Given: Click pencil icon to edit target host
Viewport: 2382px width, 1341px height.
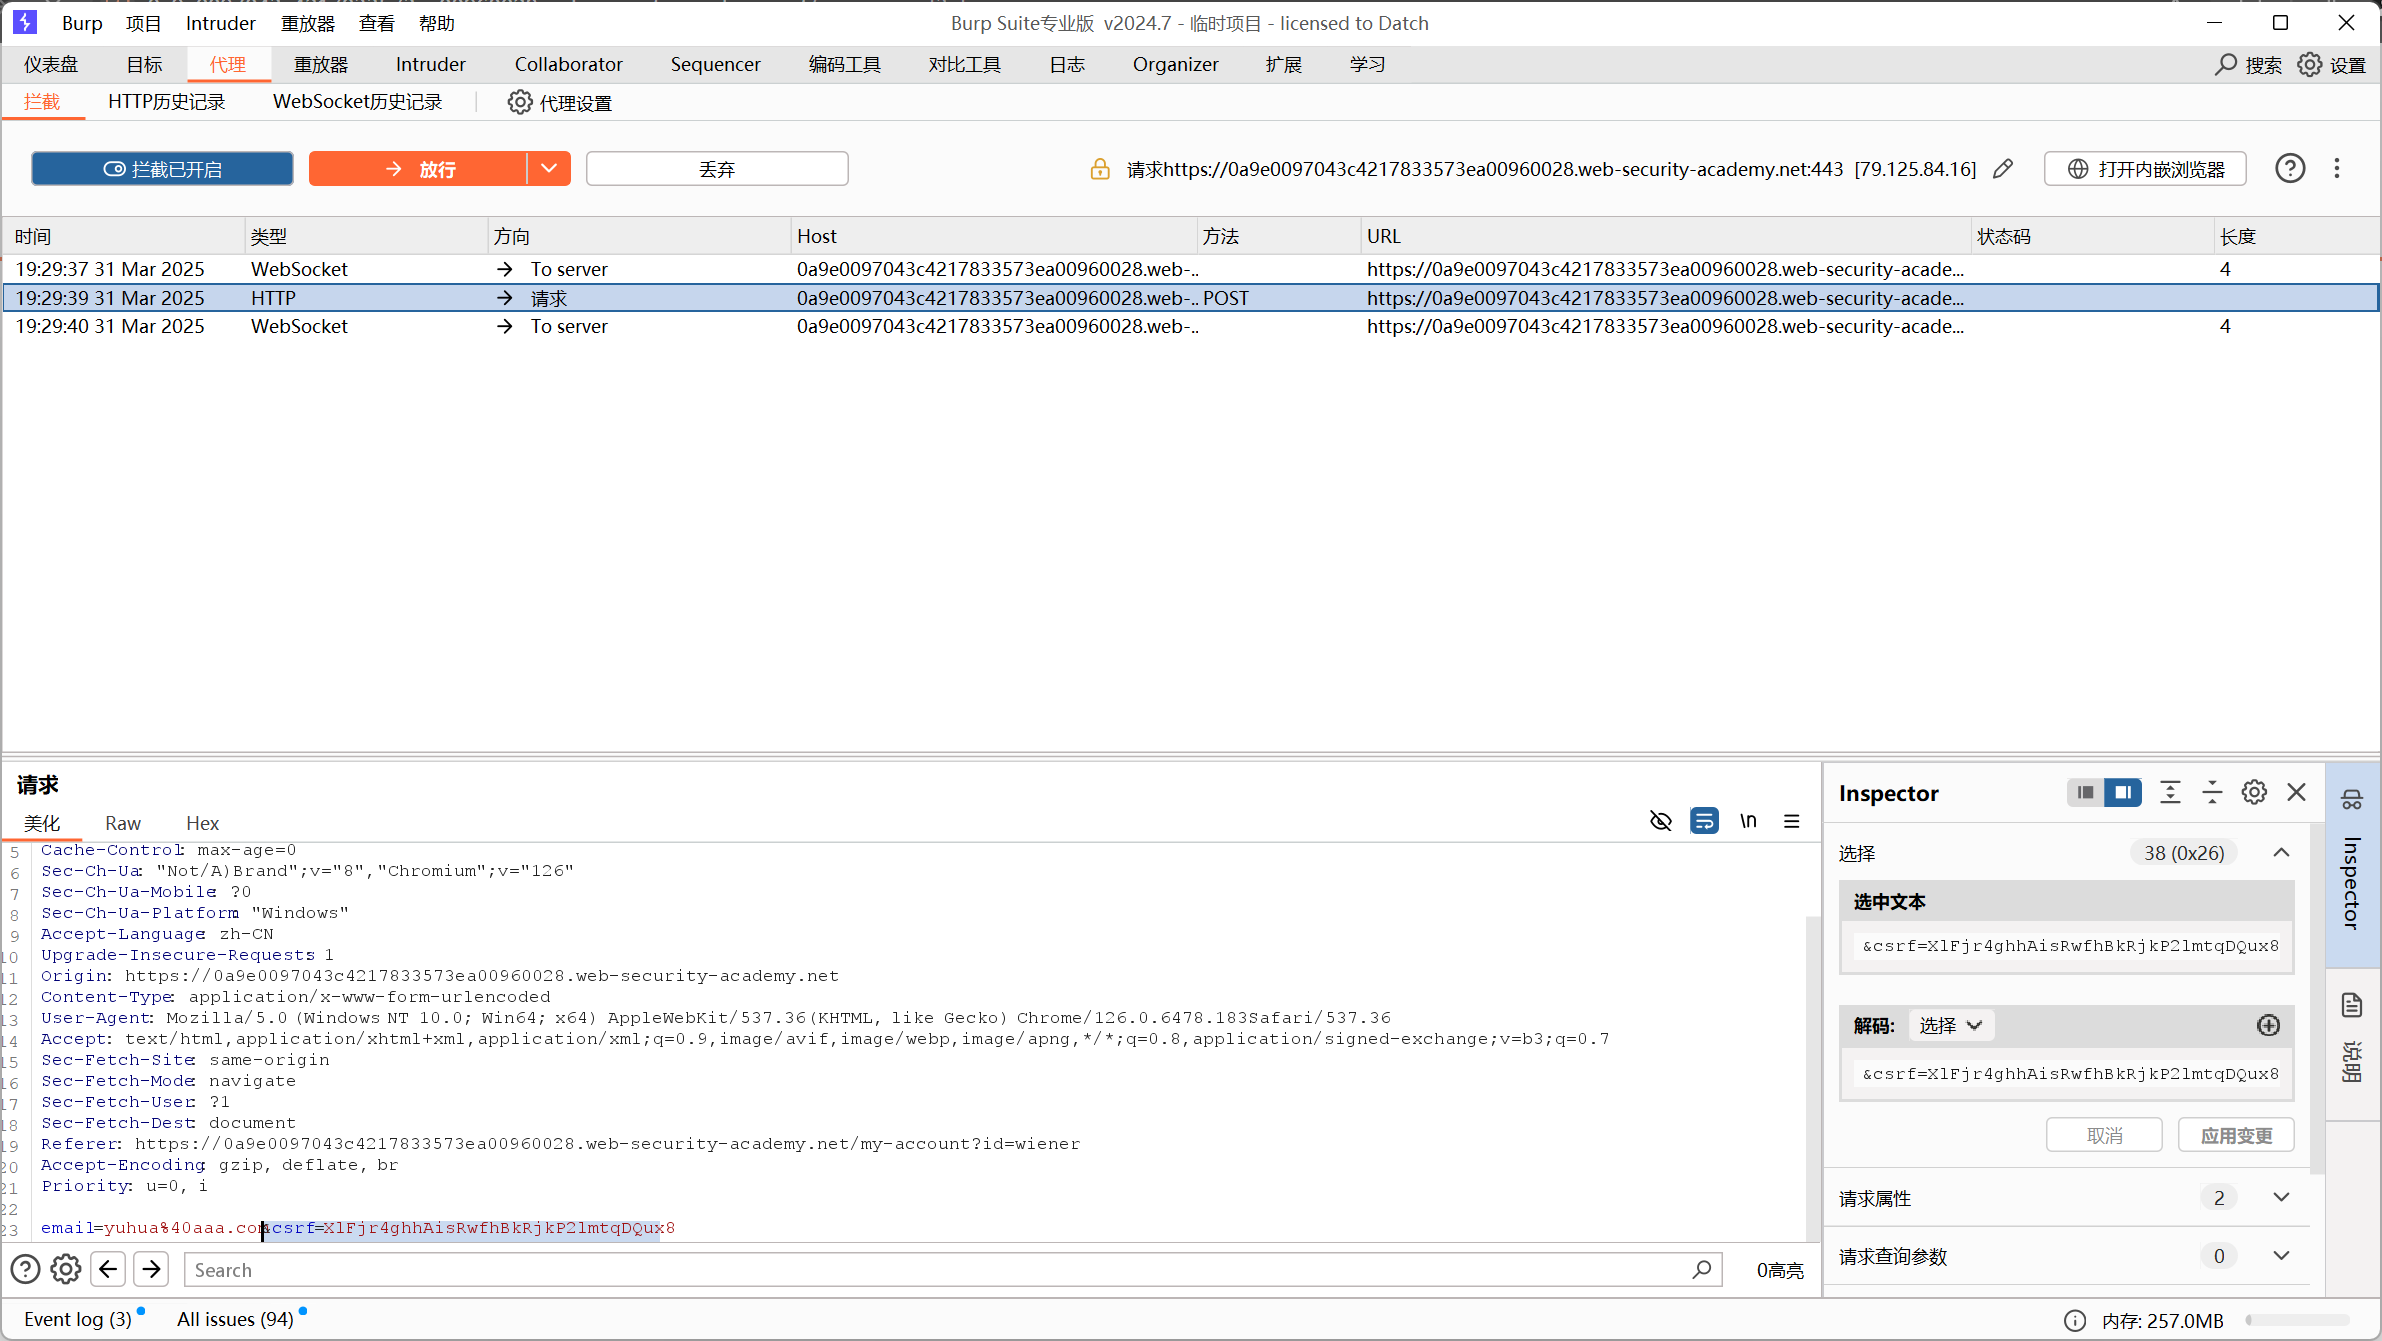Looking at the screenshot, I should pos(2002,169).
